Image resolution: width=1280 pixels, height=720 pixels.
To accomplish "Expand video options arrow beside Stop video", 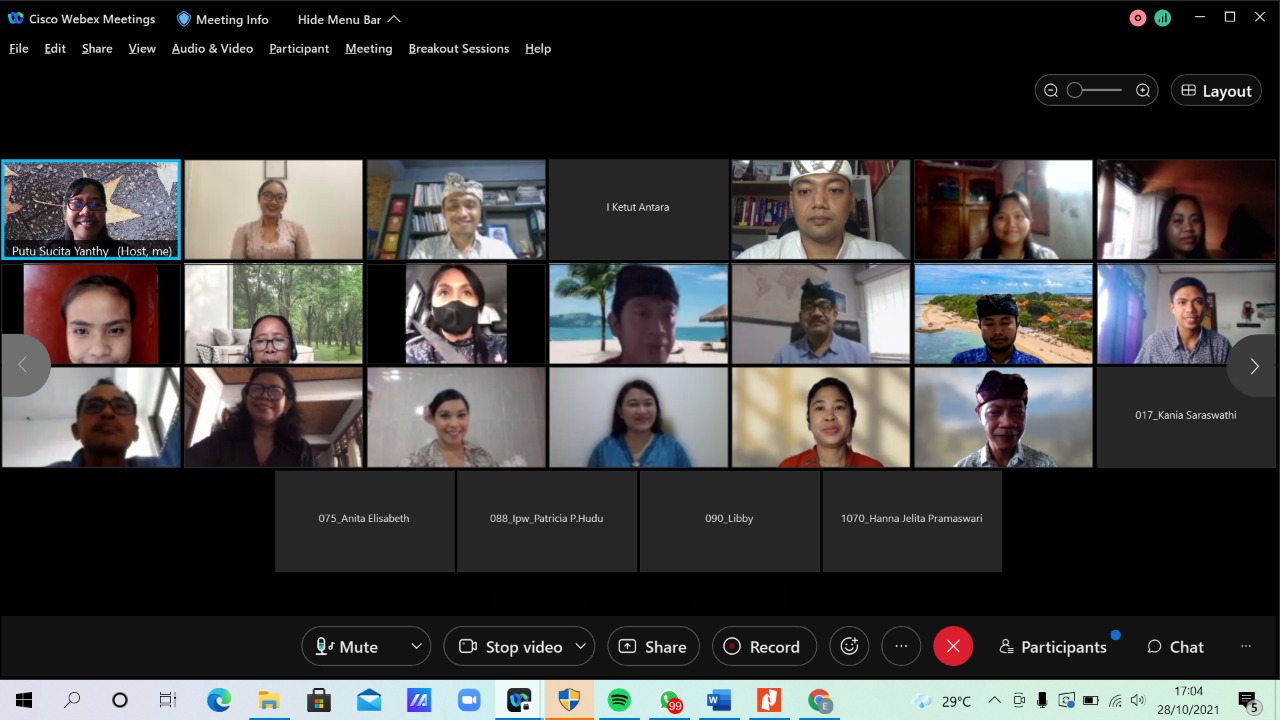I will (x=580, y=647).
